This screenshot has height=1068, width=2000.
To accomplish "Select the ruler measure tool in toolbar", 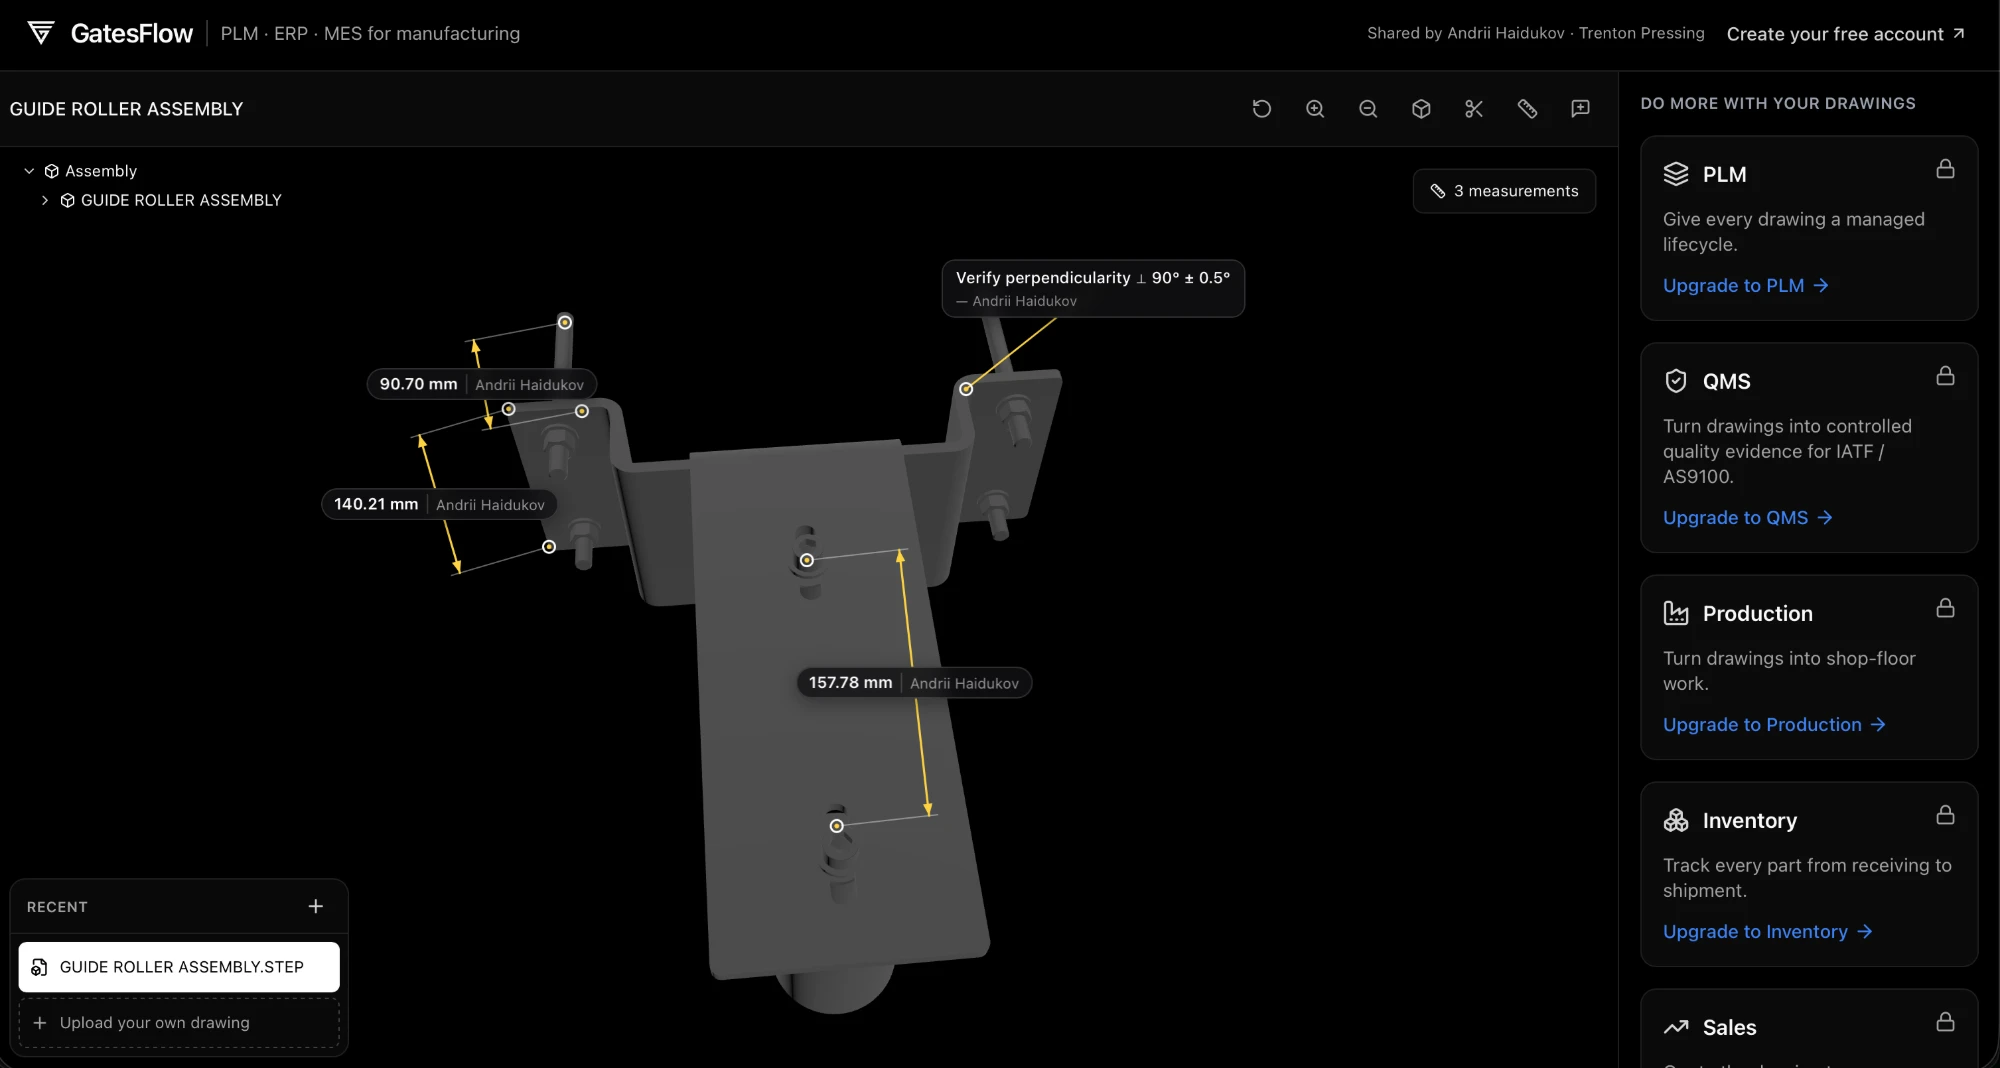I will (1527, 109).
